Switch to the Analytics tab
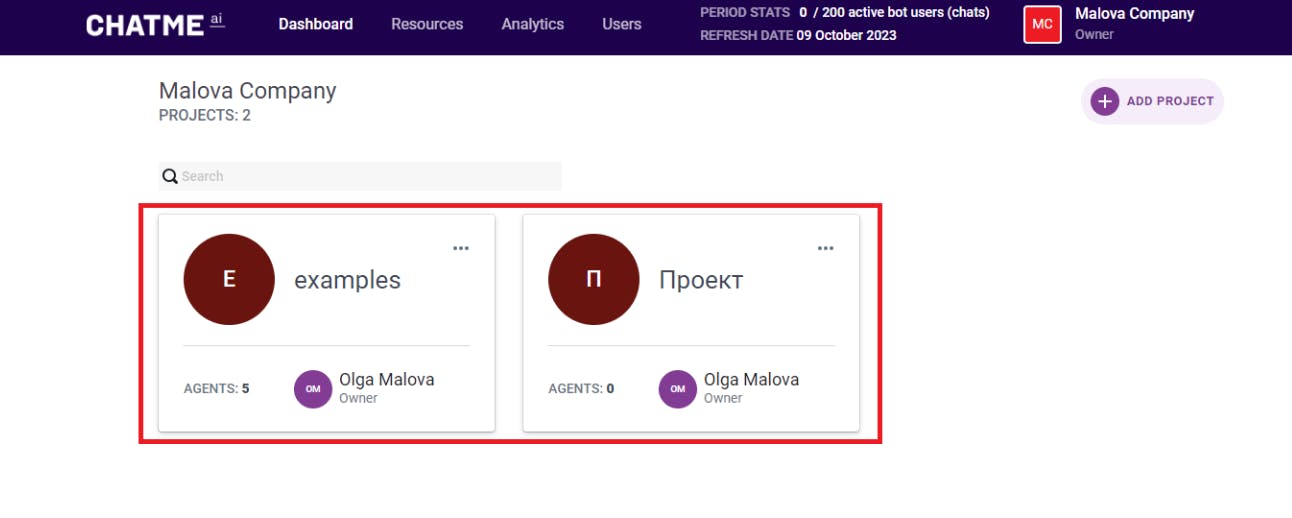This screenshot has width=1292, height=518. (x=533, y=24)
